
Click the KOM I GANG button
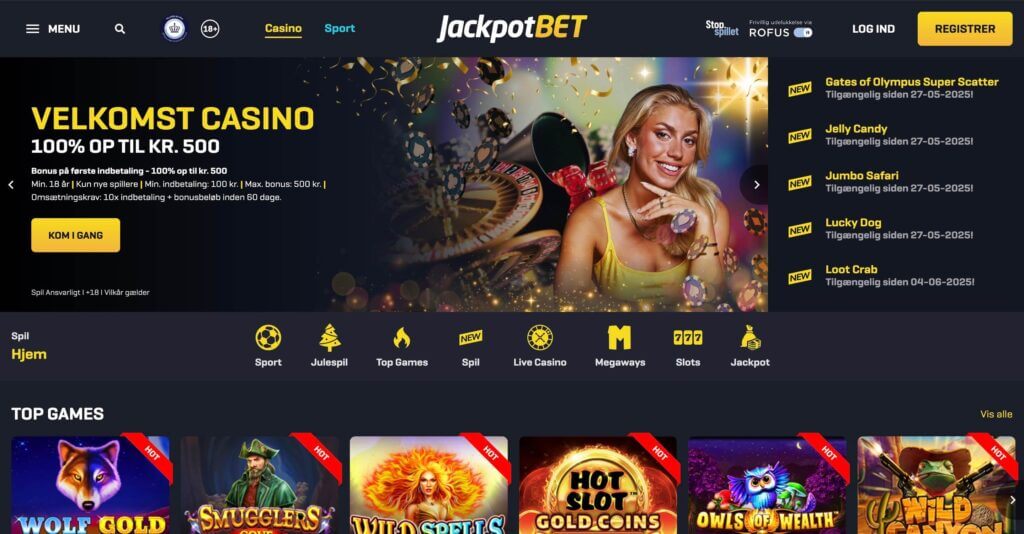pyautogui.click(x=76, y=235)
